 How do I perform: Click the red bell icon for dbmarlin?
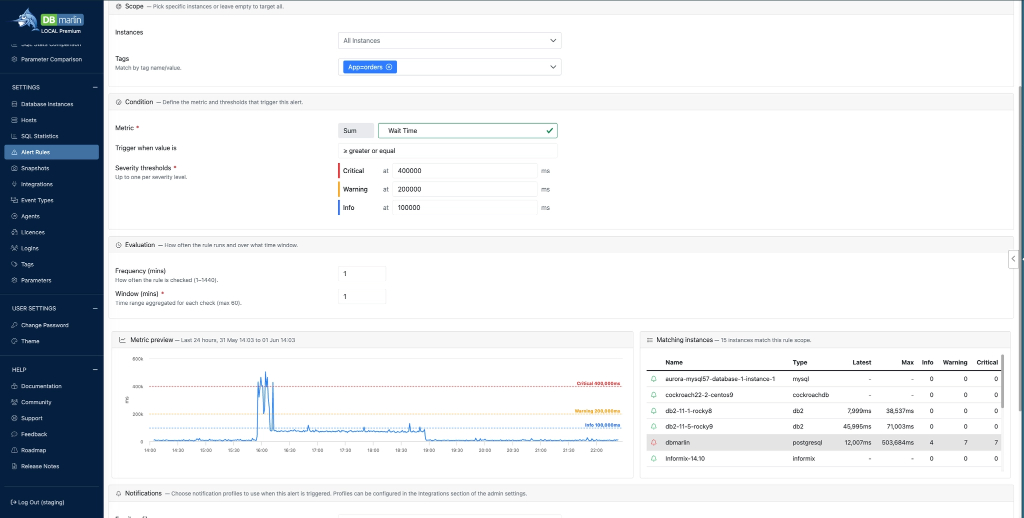tap(653, 442)
